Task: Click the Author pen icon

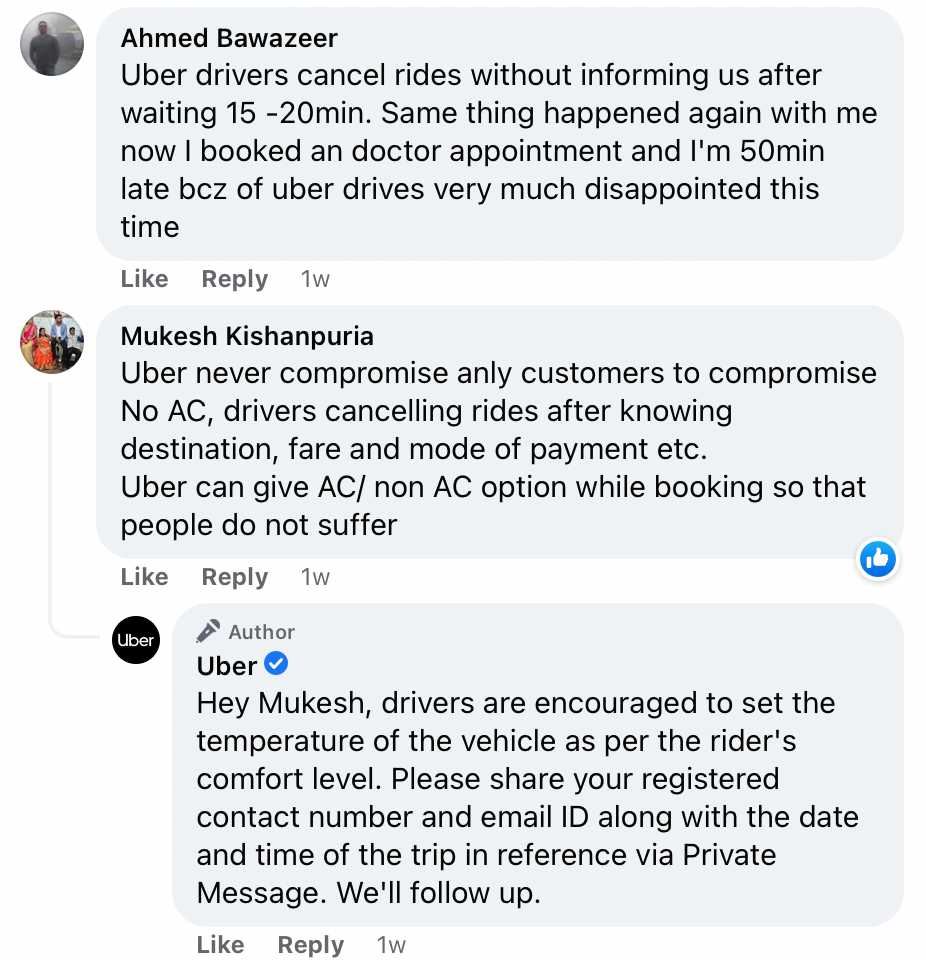Action: [x=208, y=631]
